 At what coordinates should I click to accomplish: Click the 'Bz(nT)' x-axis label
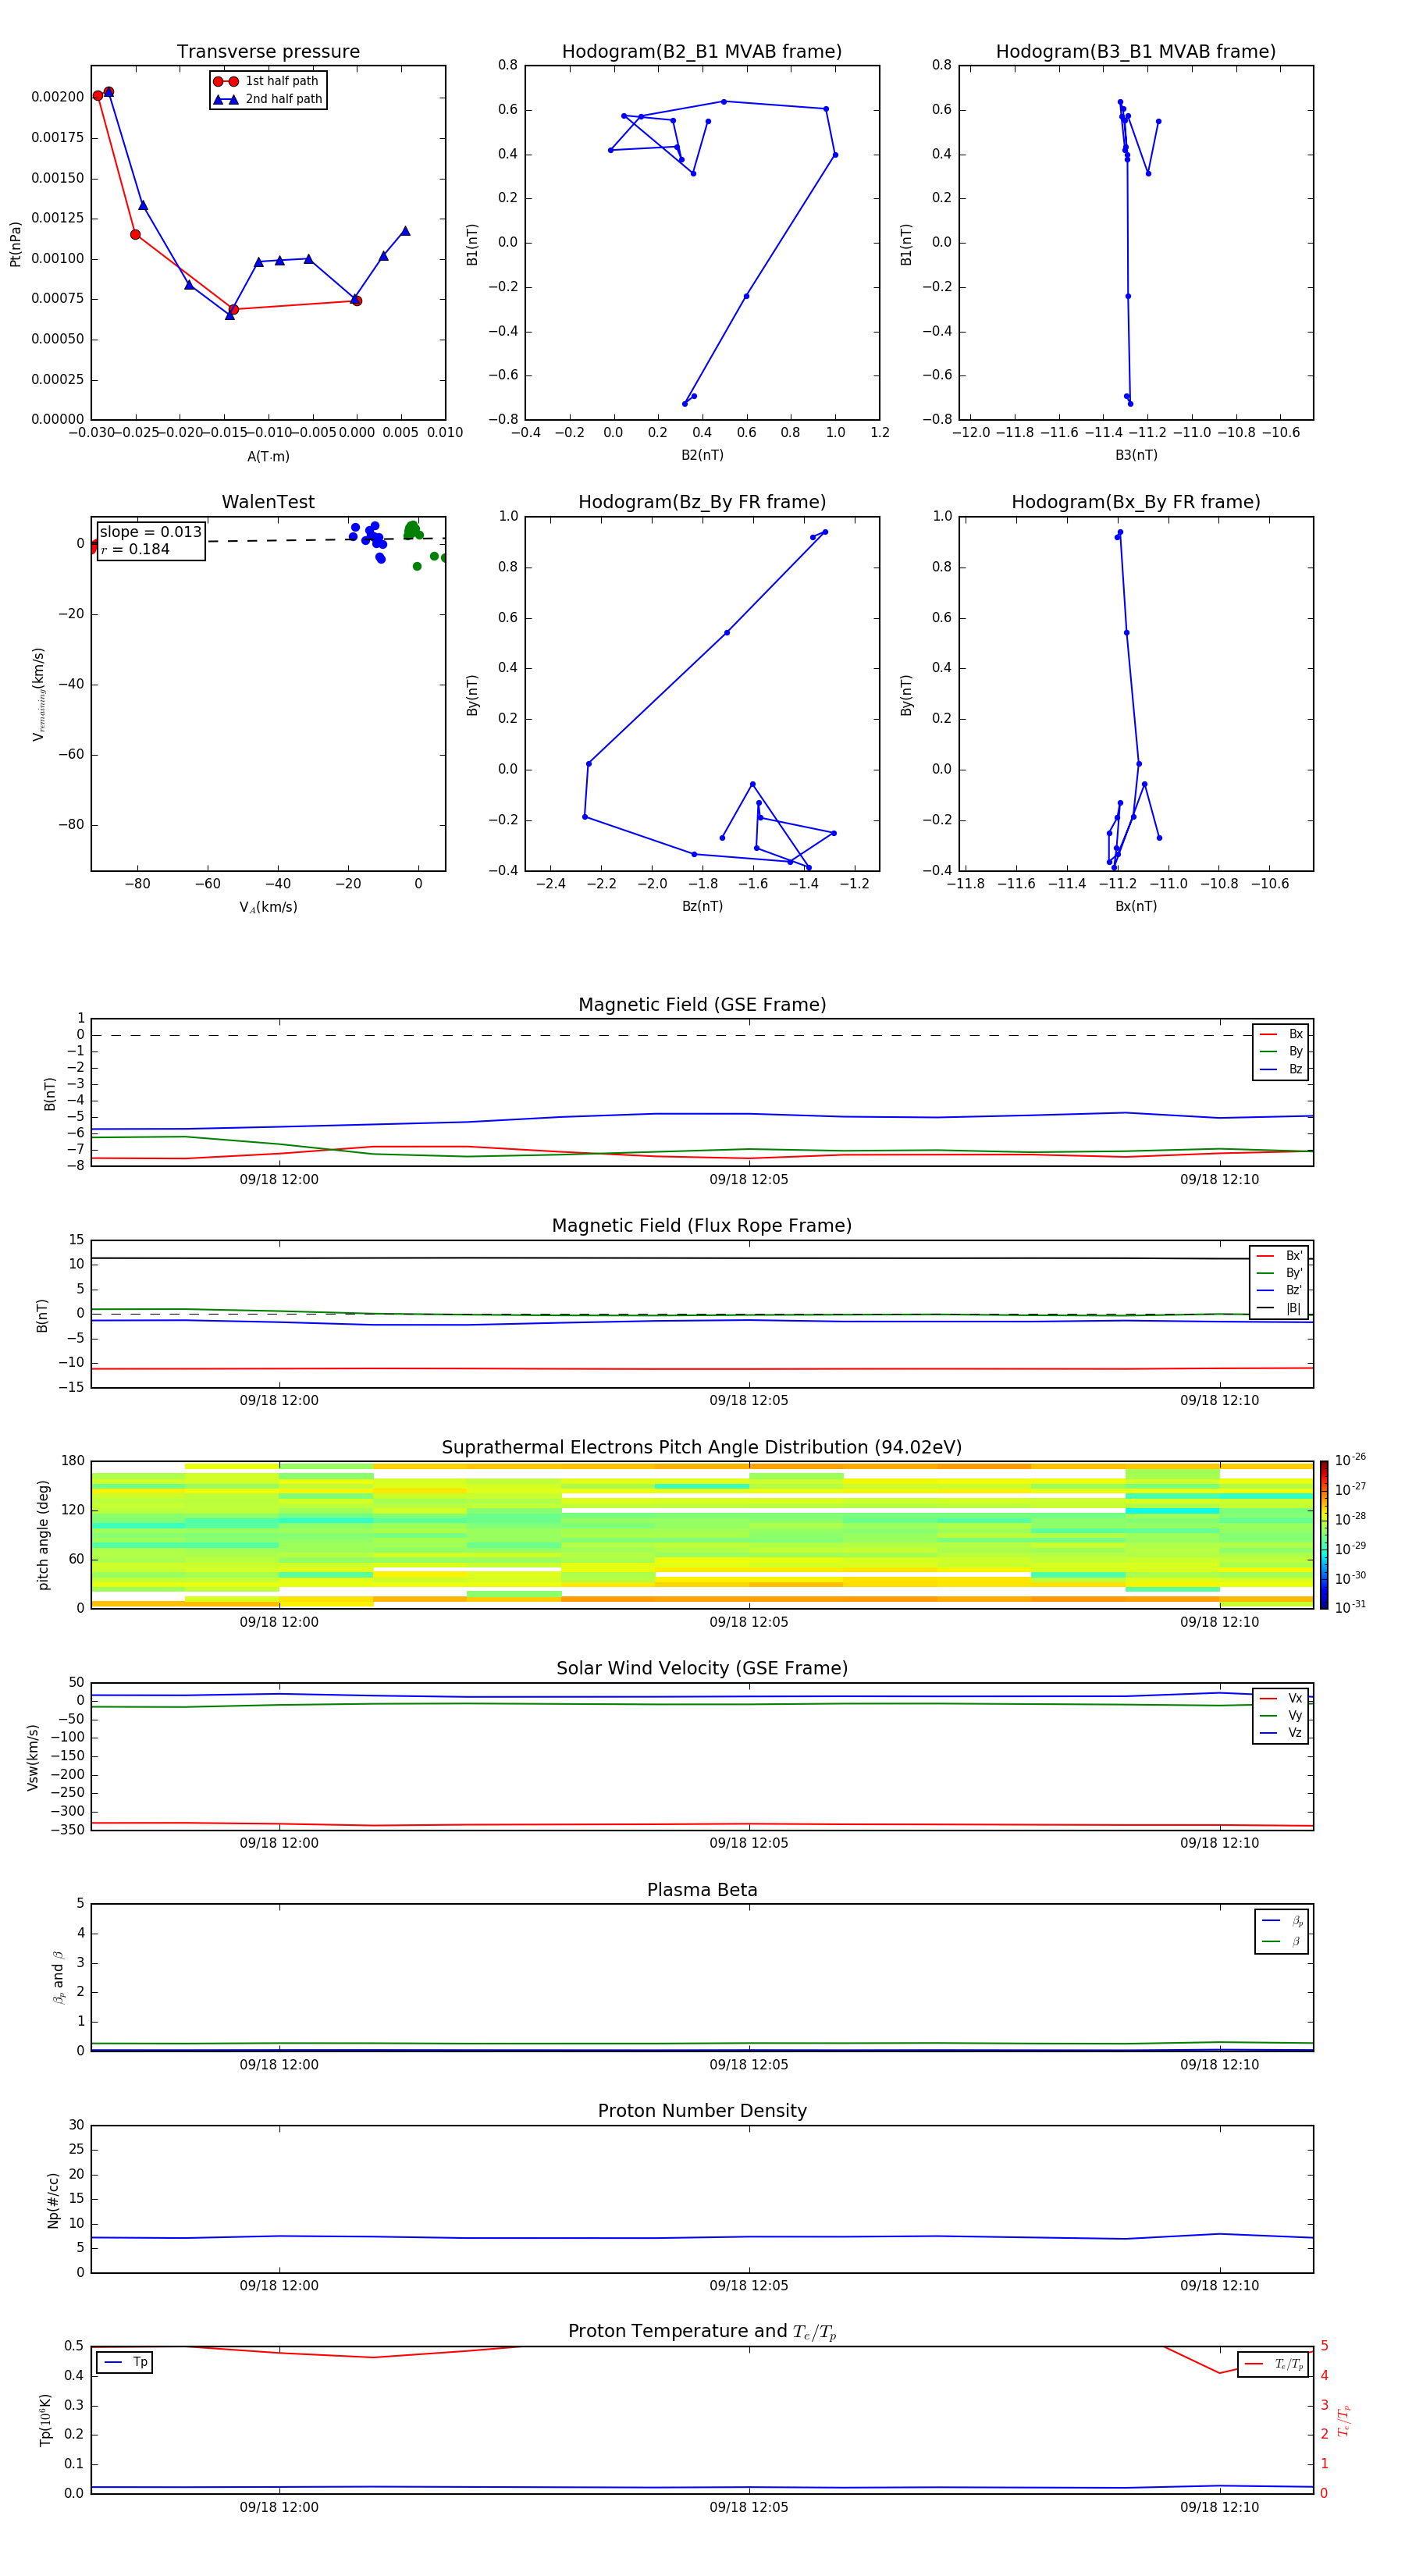pos(702,906)
